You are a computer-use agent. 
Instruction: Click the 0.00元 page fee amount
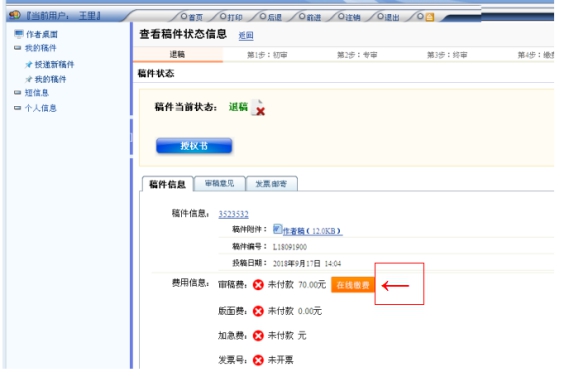[310, 311]
